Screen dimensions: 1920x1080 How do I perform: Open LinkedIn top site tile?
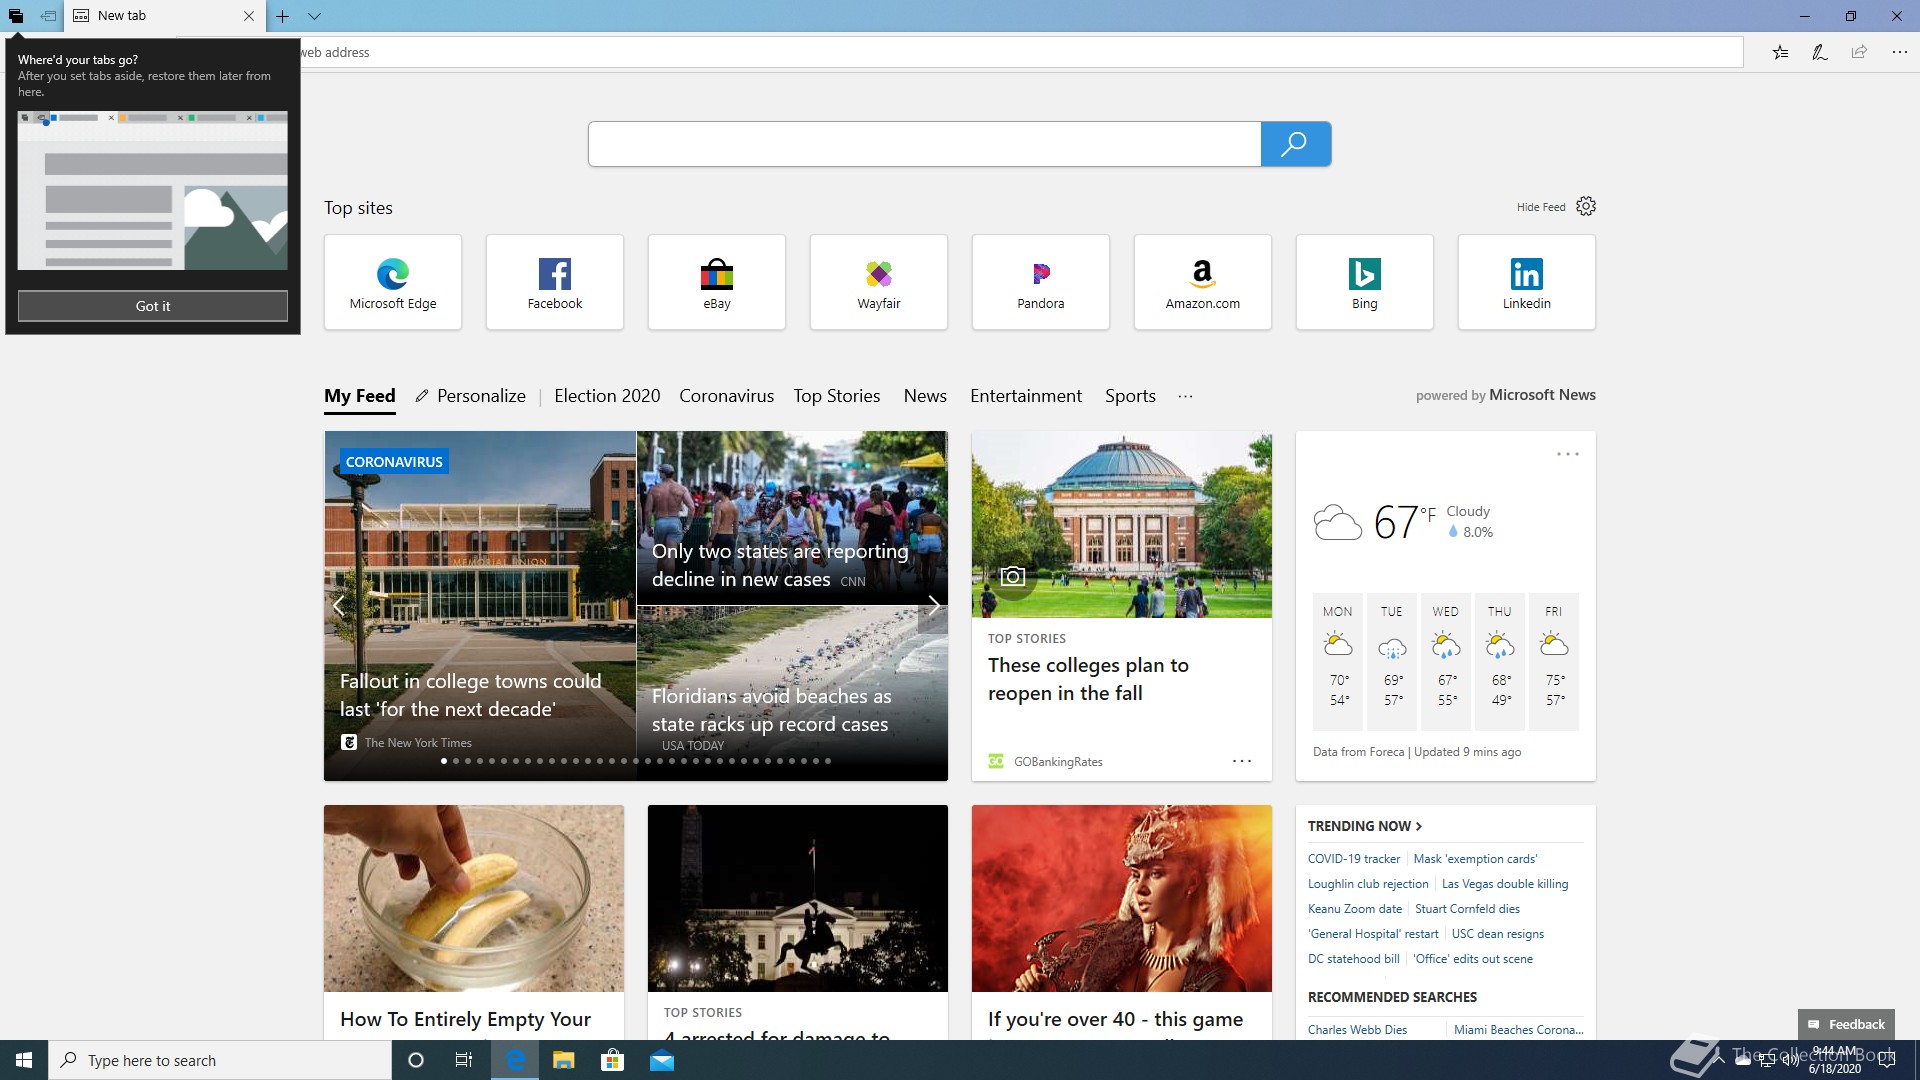tap(1527, 282)
